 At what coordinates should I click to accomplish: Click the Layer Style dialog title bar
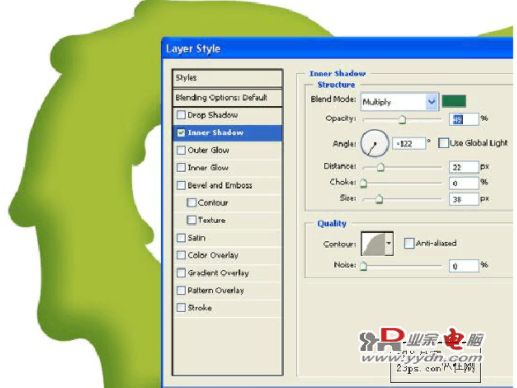(337, 49)
